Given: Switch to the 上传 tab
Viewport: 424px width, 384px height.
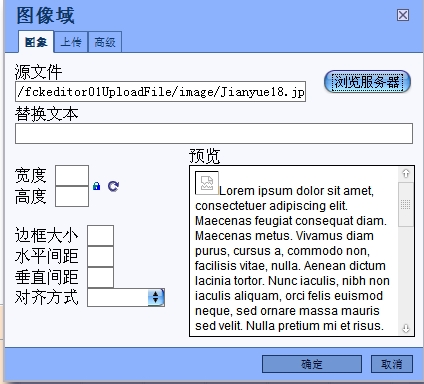Looking at the screenshot, I should click(x=71, y=42).
